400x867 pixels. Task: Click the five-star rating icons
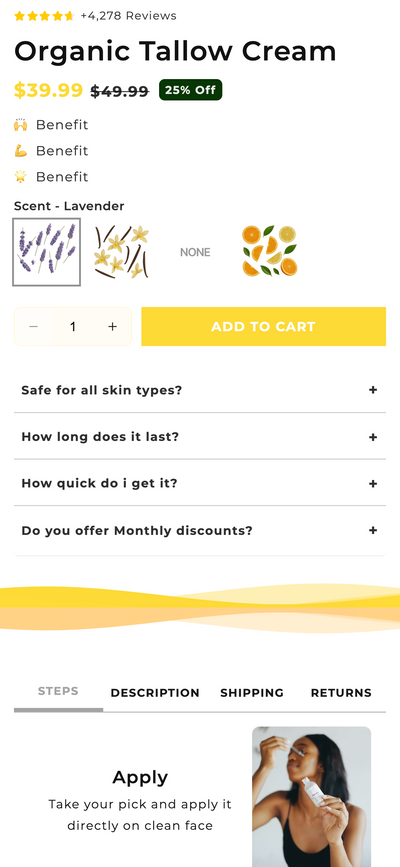click(44, 16)
